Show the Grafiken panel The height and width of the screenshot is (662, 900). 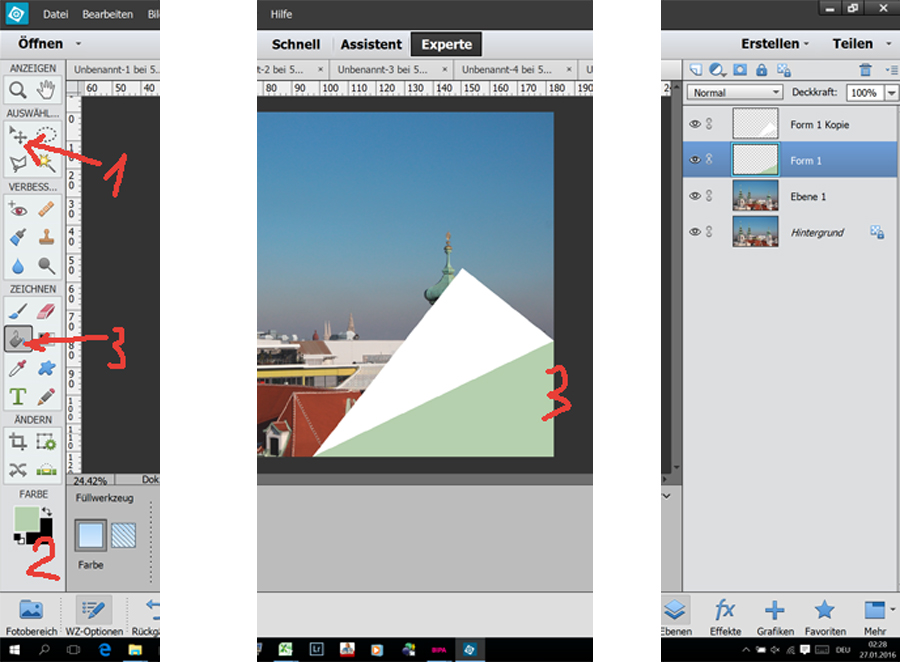pyautogui.click(x=775, y=617)
